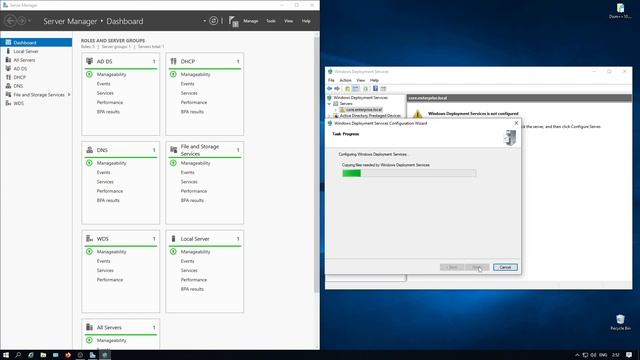Open File Explorer from the taskbar
The width and height of the screenshot is (640, 360).
click(43, 355)
